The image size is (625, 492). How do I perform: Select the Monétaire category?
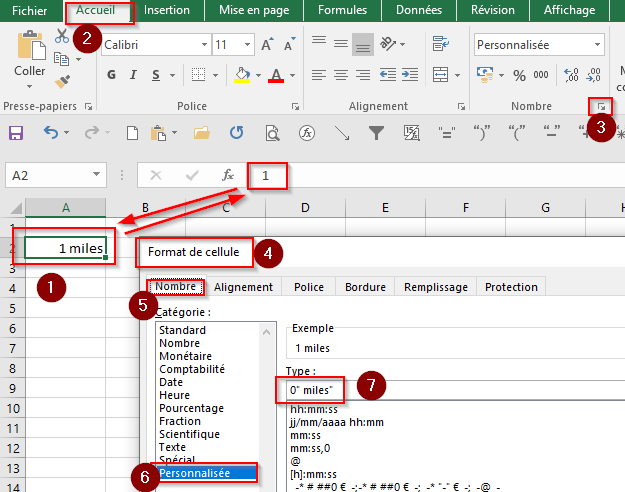coord(185,356)
